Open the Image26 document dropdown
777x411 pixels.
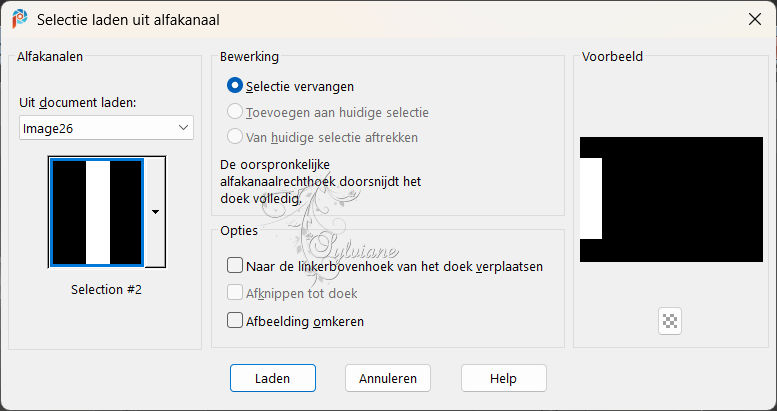[106, 128]
